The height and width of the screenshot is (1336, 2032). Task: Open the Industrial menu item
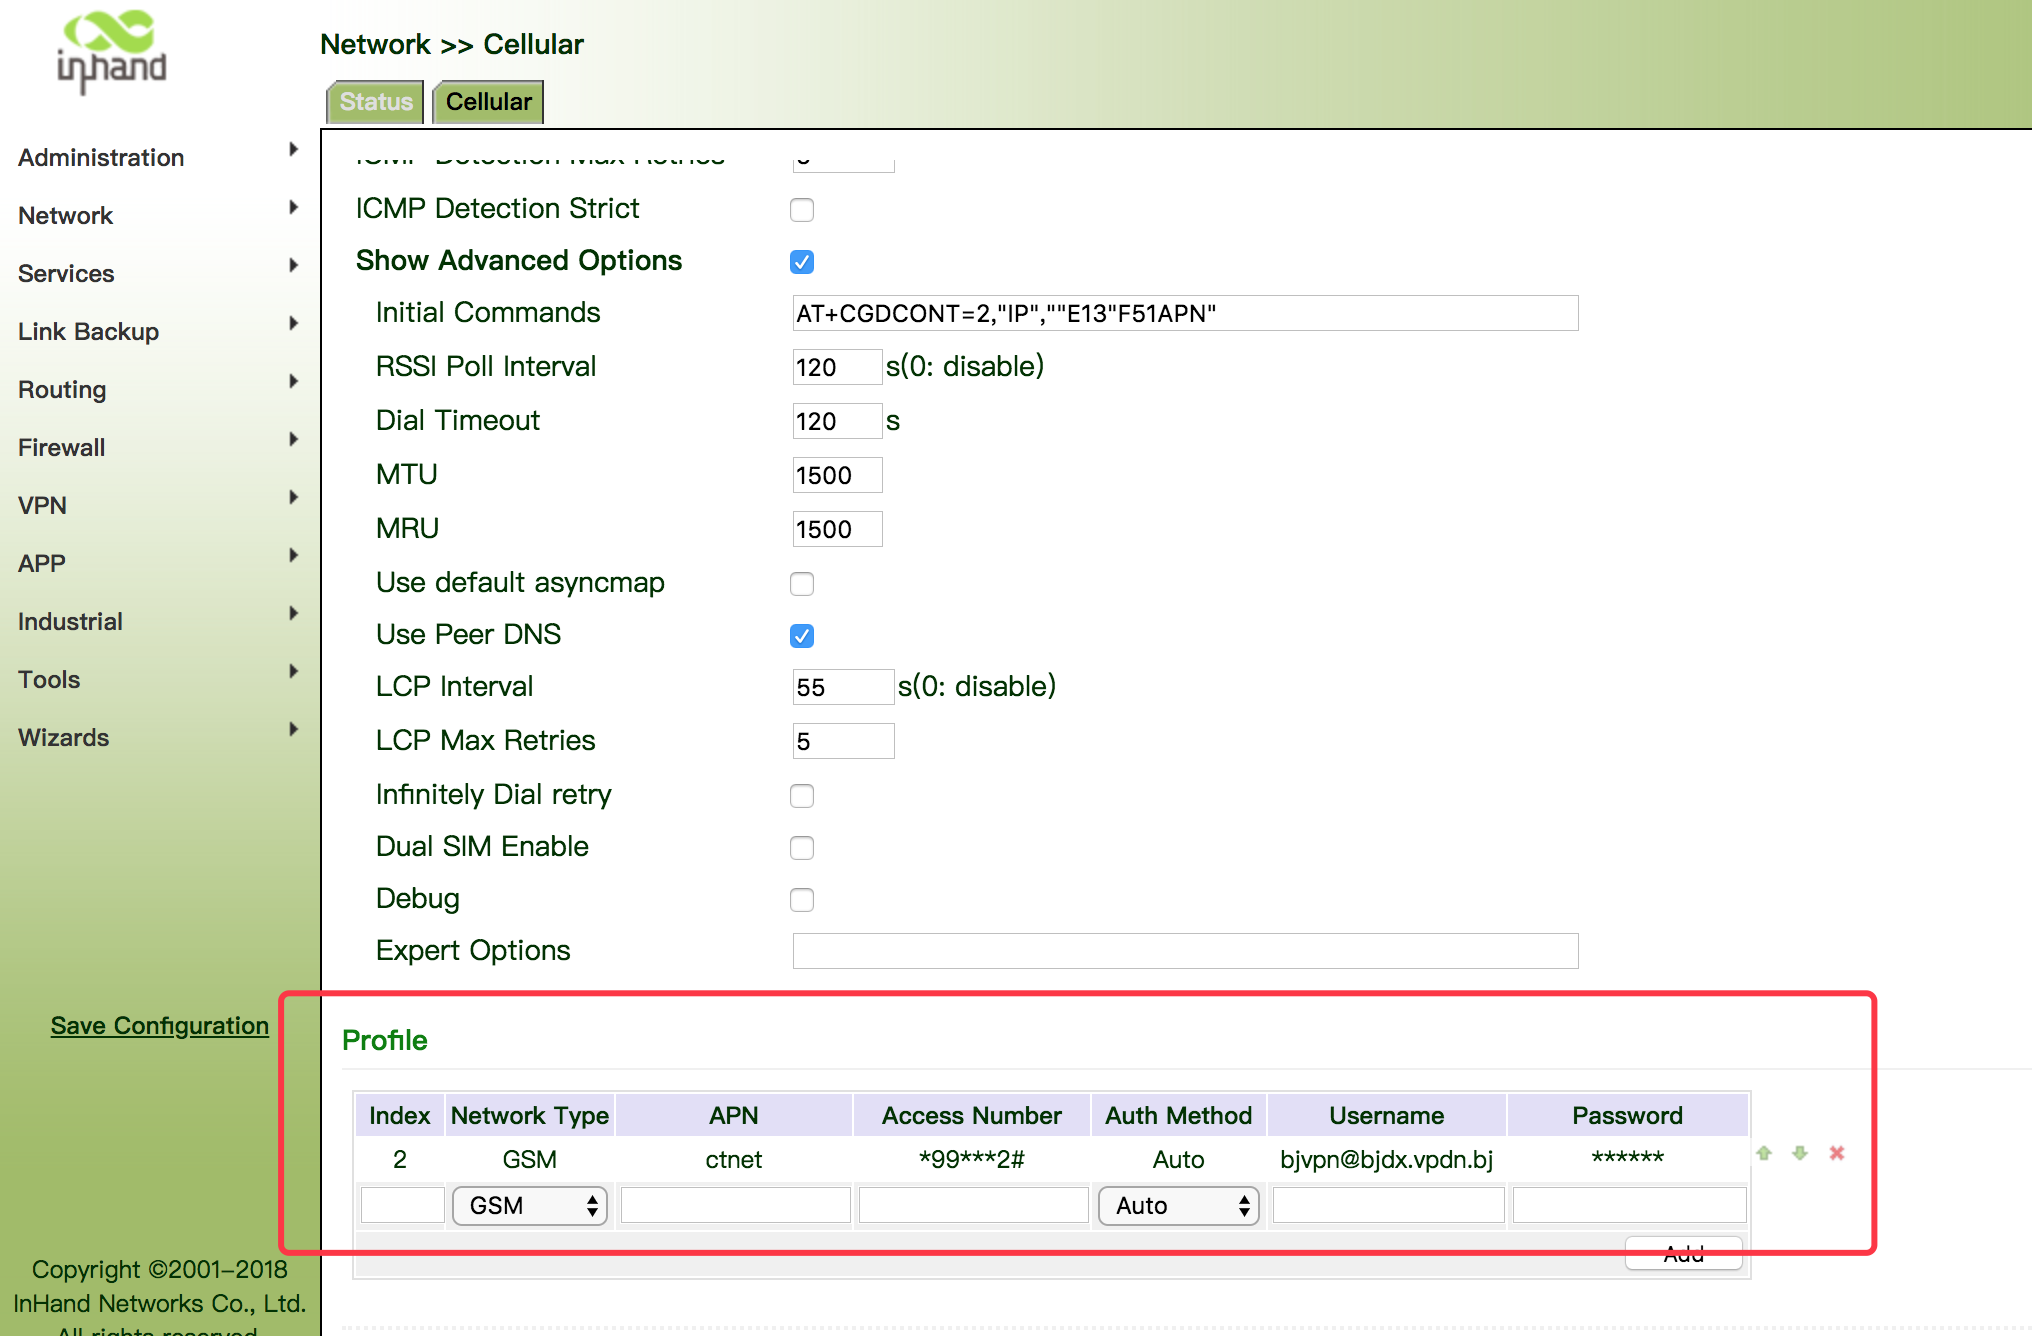tap(70, 622)
